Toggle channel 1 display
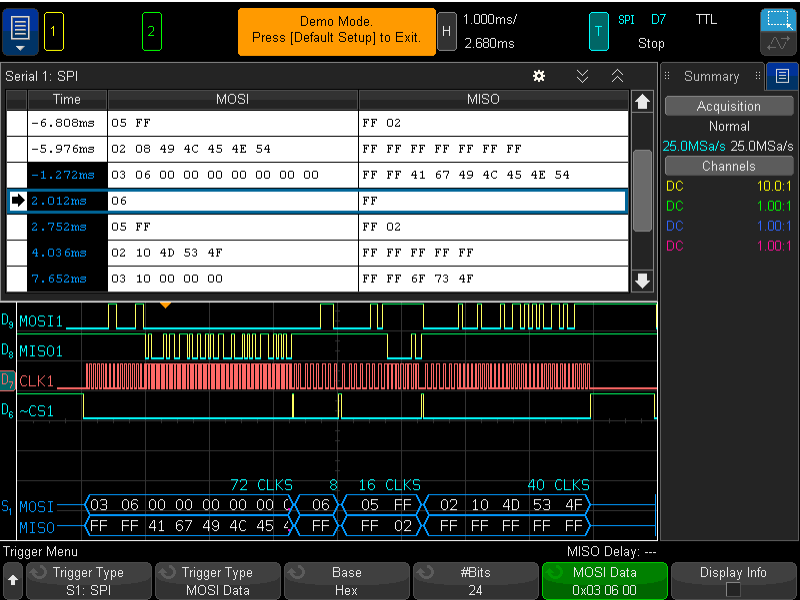This screenshot has width=800, height=600. click(53, 31)
